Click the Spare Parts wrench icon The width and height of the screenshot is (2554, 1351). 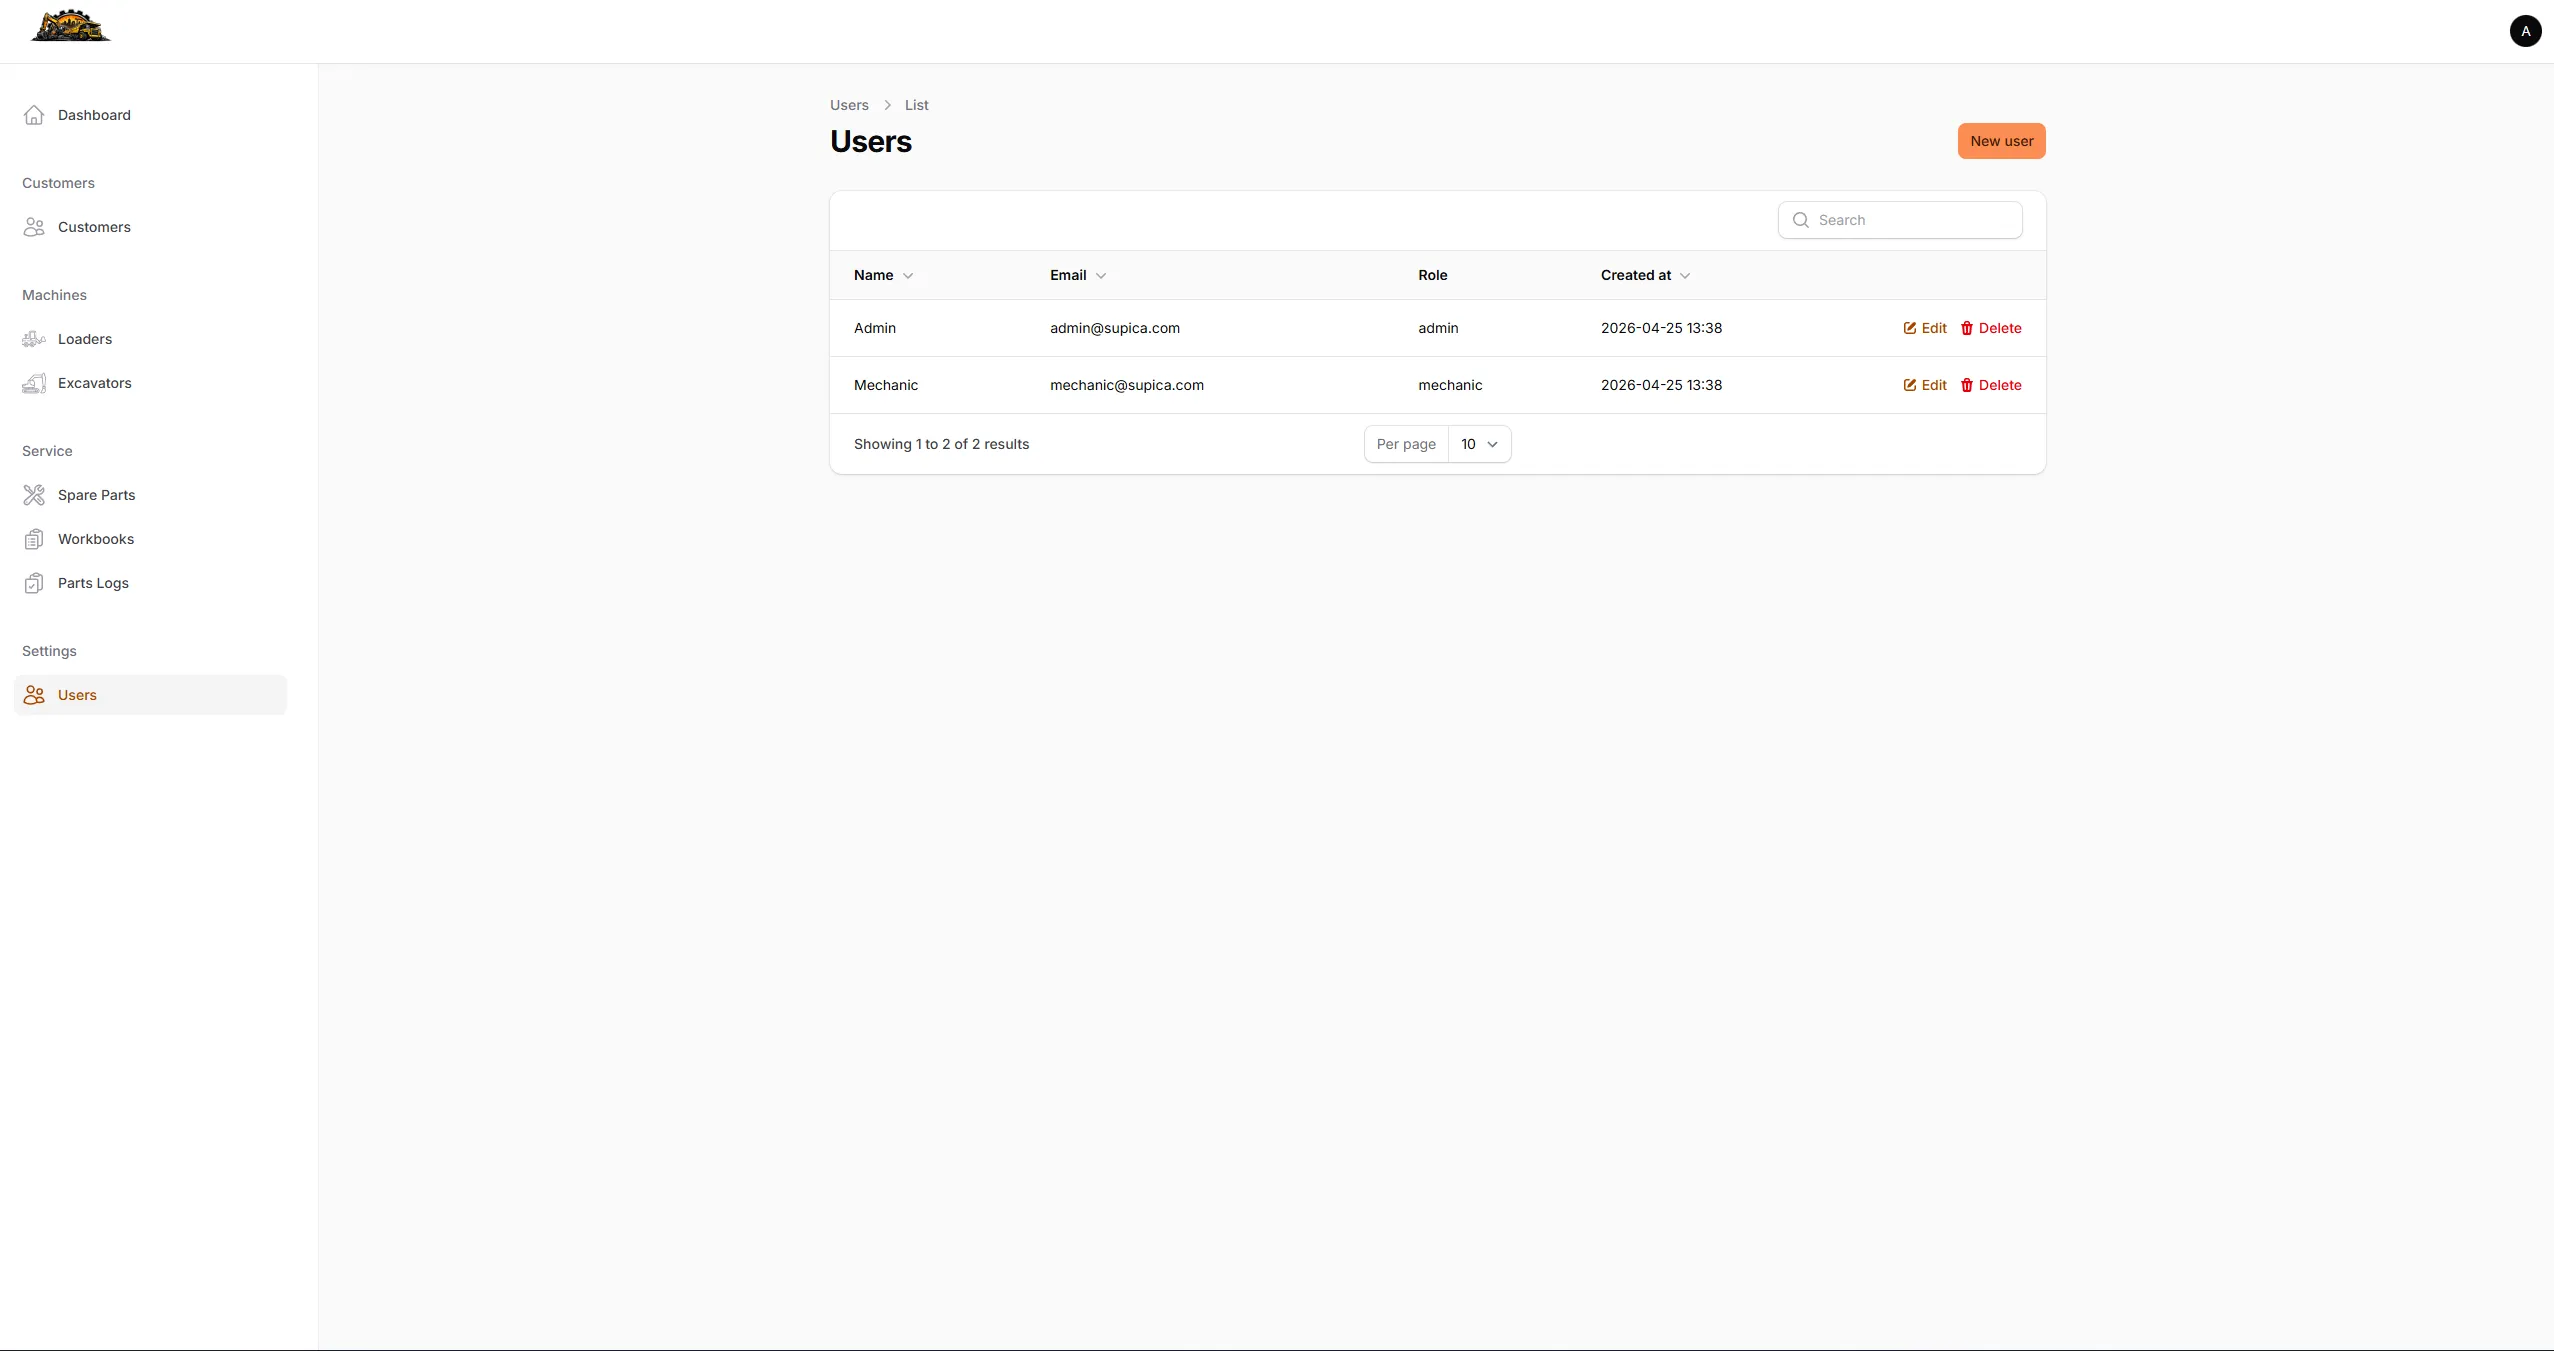pyautogui.click(x=34, y=495)
